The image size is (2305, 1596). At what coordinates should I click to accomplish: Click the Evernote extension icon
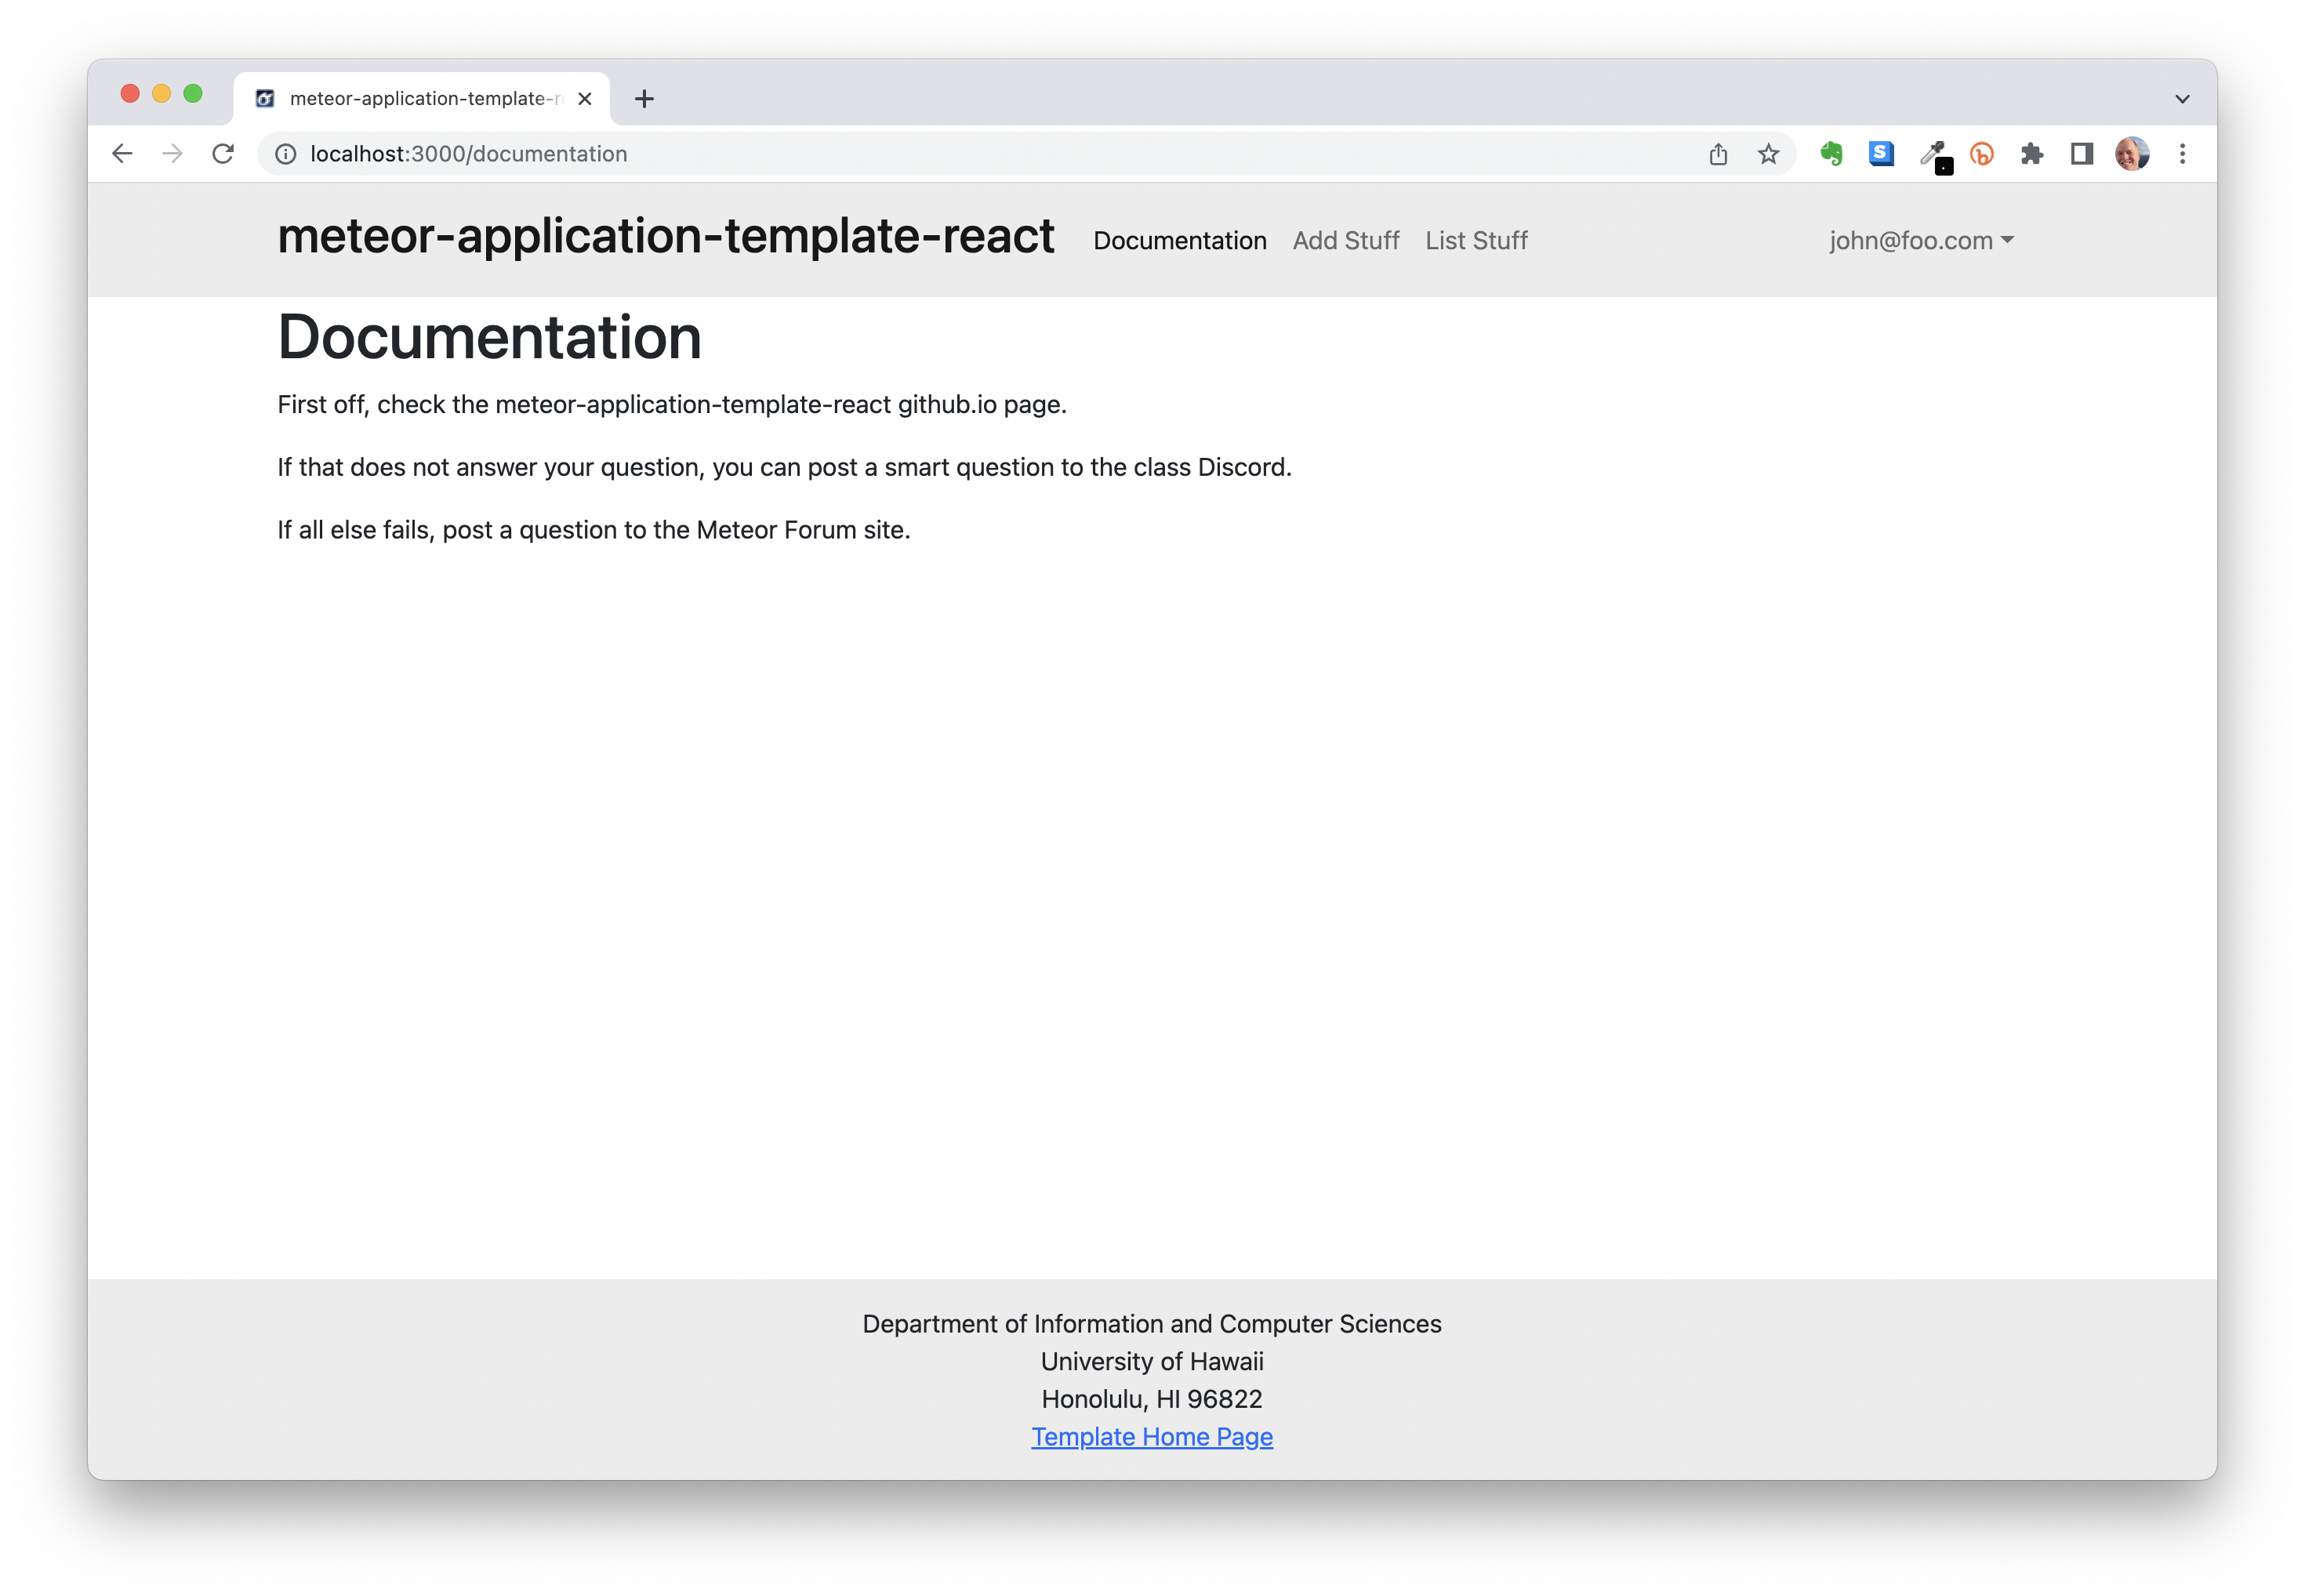[1831, 154]
